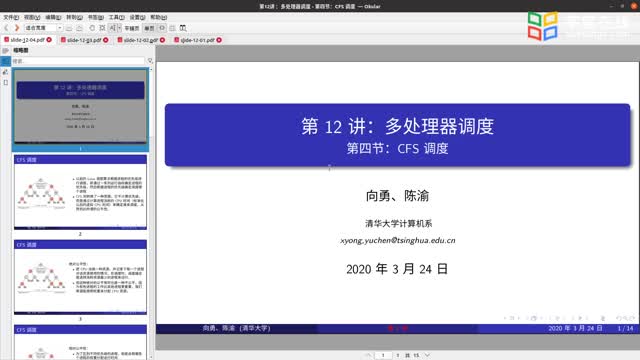Switch to the slide-12-01.pdf tab

pyautogui.click(x=197, y=40)
